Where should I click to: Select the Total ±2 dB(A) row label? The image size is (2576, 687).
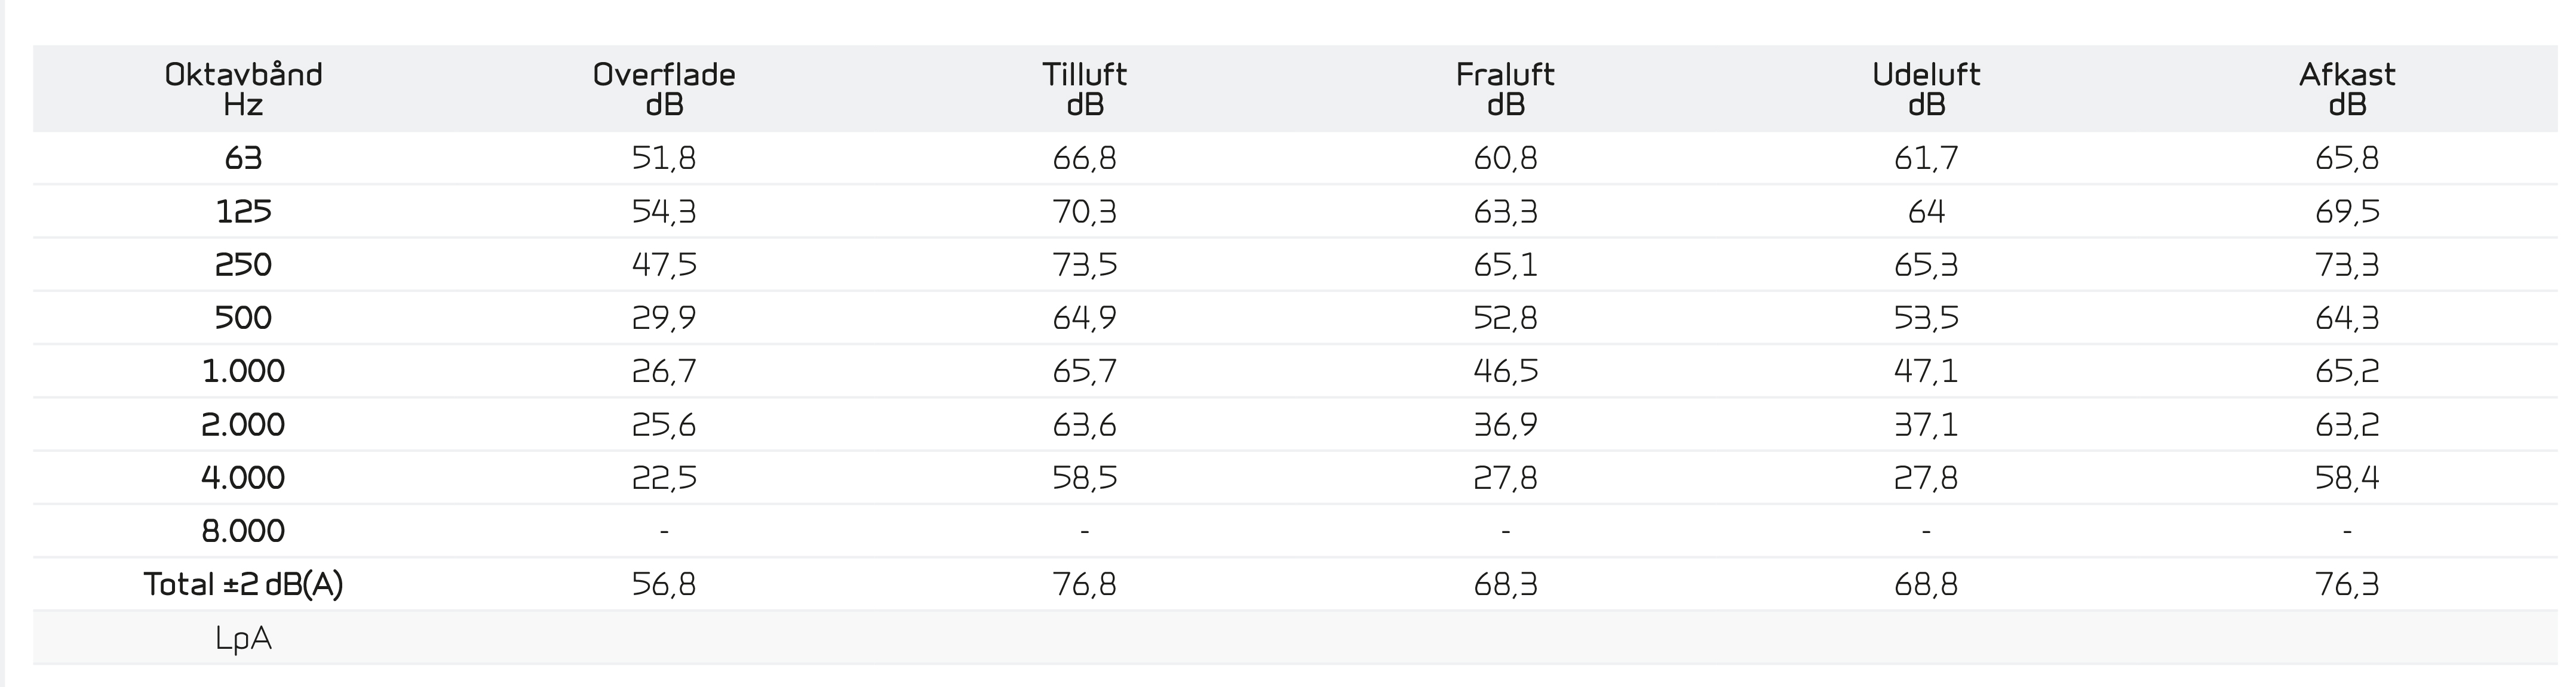point(243,584)
